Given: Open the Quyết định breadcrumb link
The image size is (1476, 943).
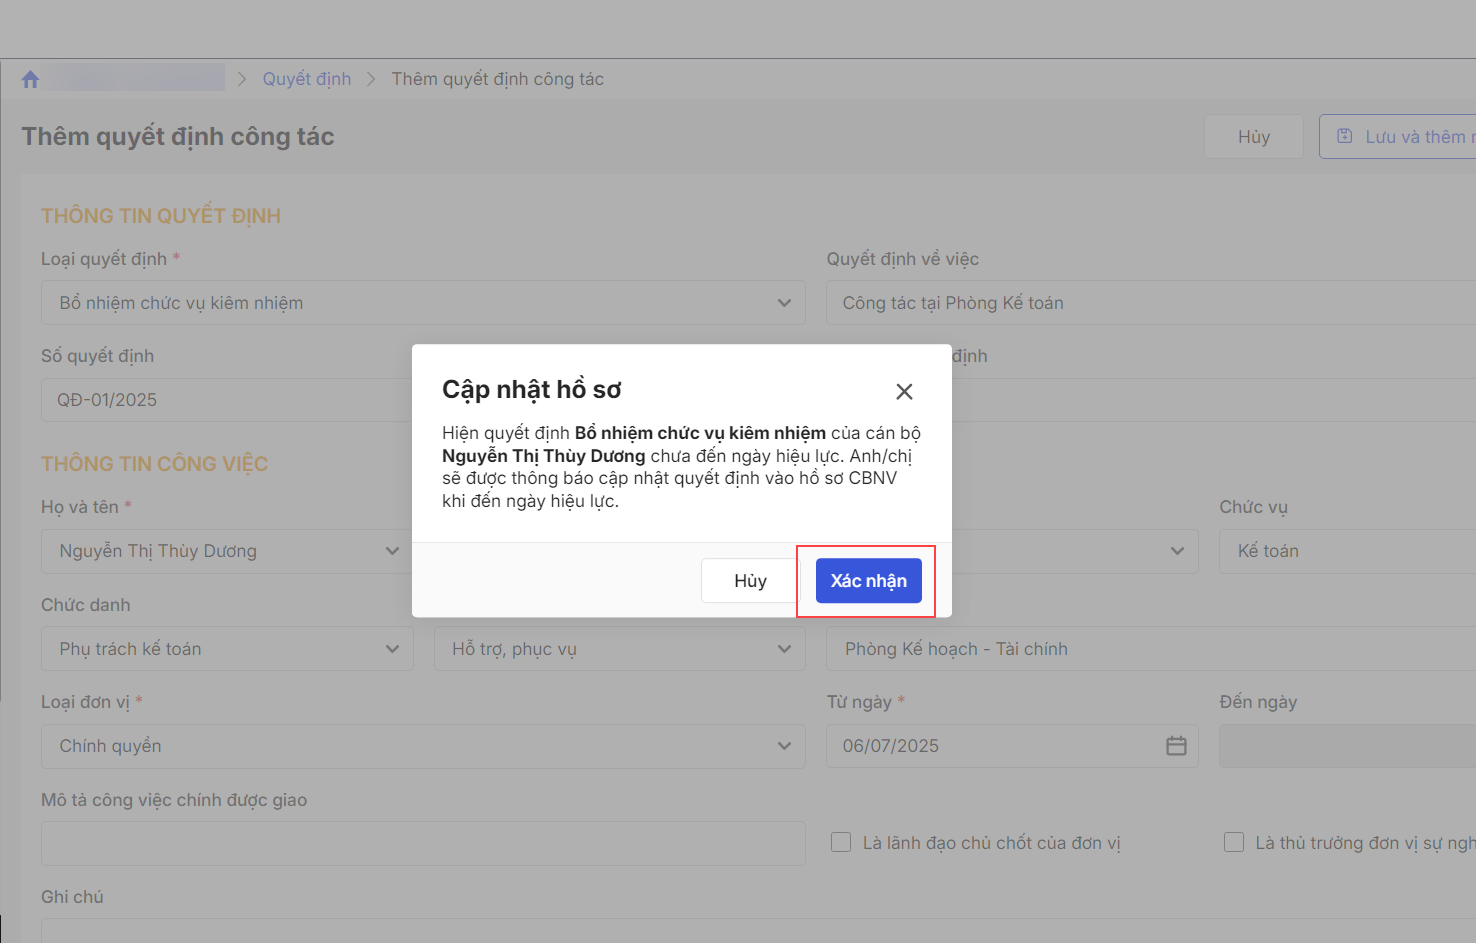Looking at the screenshot, I should (306, 79).
